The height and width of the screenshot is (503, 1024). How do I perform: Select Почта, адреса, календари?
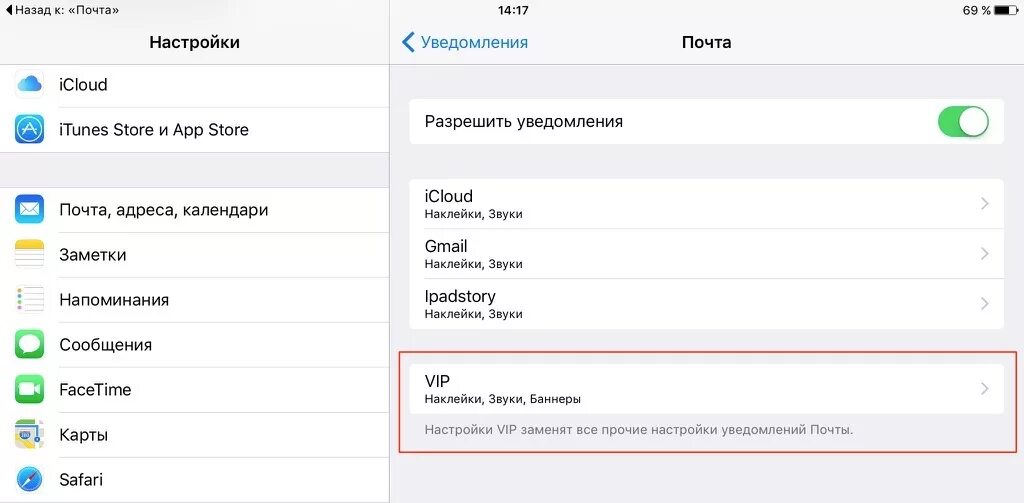[x=195, y=210]
